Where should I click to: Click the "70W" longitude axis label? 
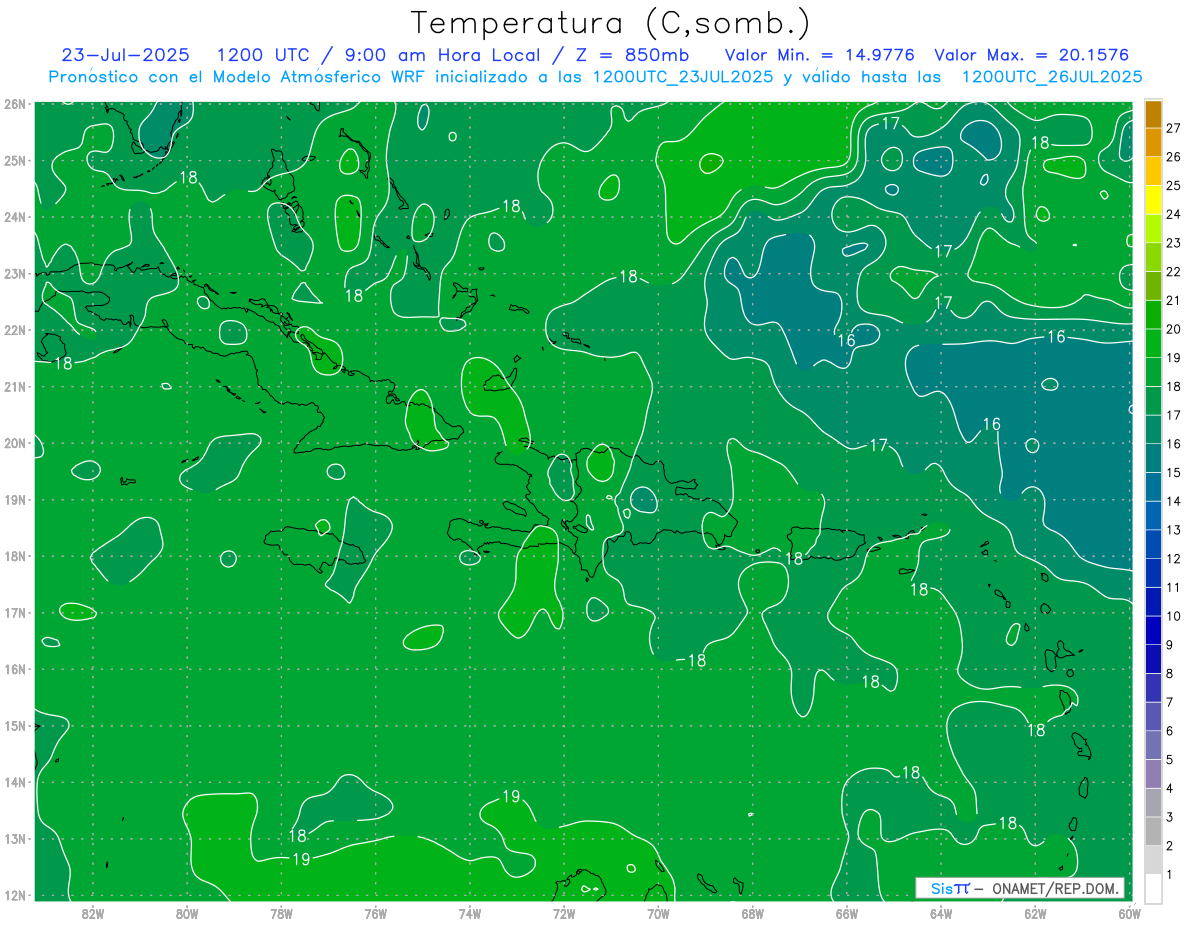[658, 913]
